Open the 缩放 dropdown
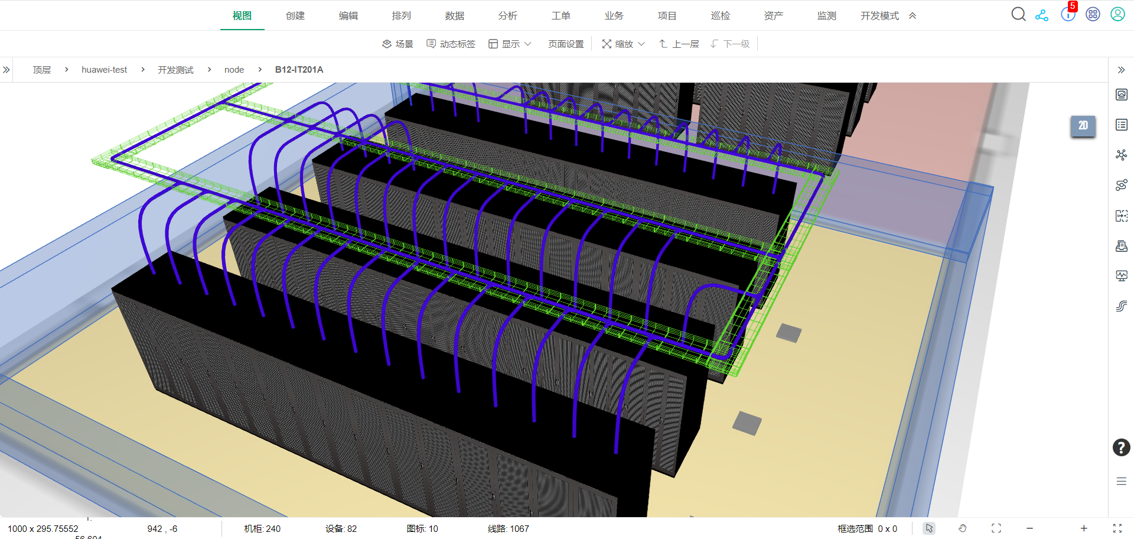The image size is (1134, 539). tap(623, 44)
